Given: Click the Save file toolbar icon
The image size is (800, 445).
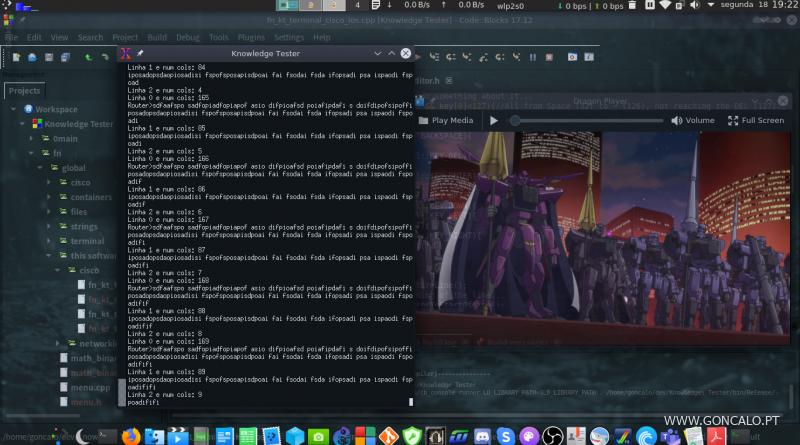Looking at the screenshot, I should click(x=49, y=57).
